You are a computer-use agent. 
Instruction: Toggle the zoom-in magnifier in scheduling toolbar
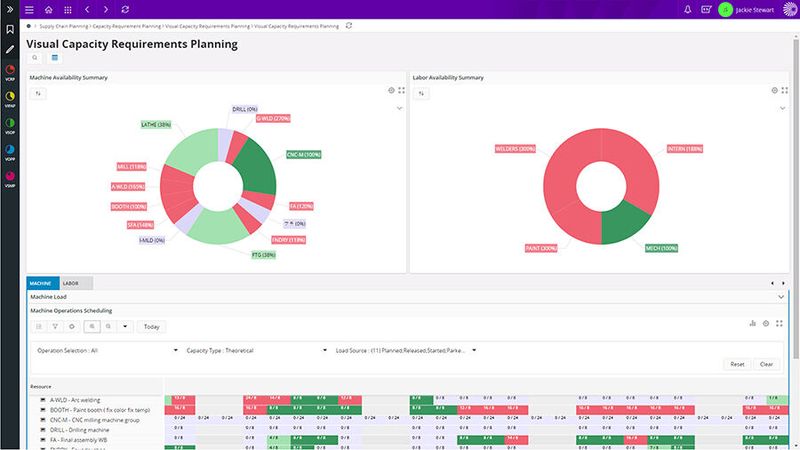[91, 326]
